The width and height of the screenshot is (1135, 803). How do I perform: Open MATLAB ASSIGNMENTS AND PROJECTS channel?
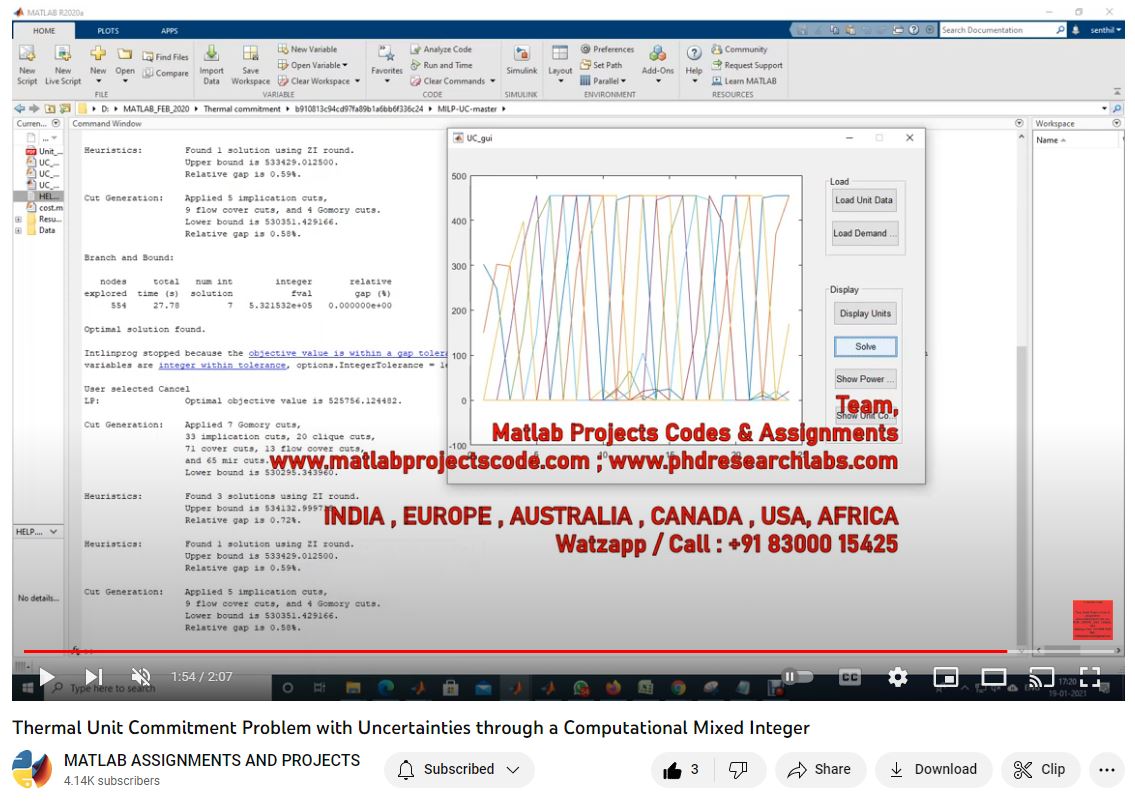212,760
